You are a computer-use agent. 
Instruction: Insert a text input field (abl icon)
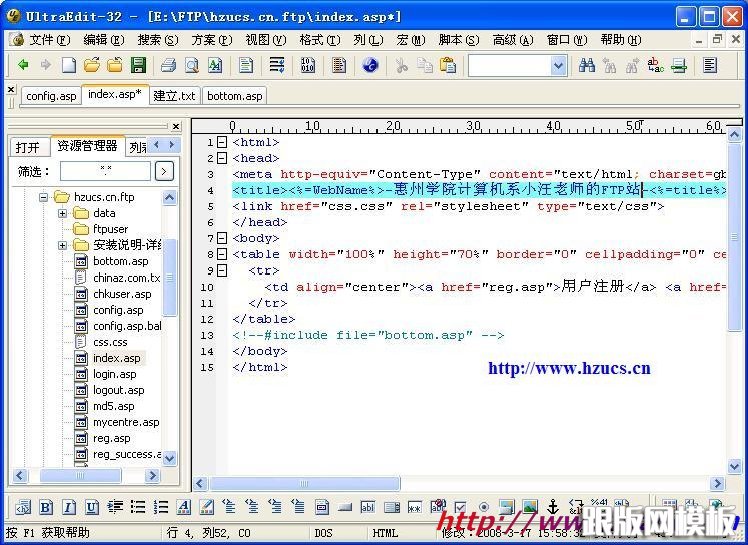tap(368, 507)
